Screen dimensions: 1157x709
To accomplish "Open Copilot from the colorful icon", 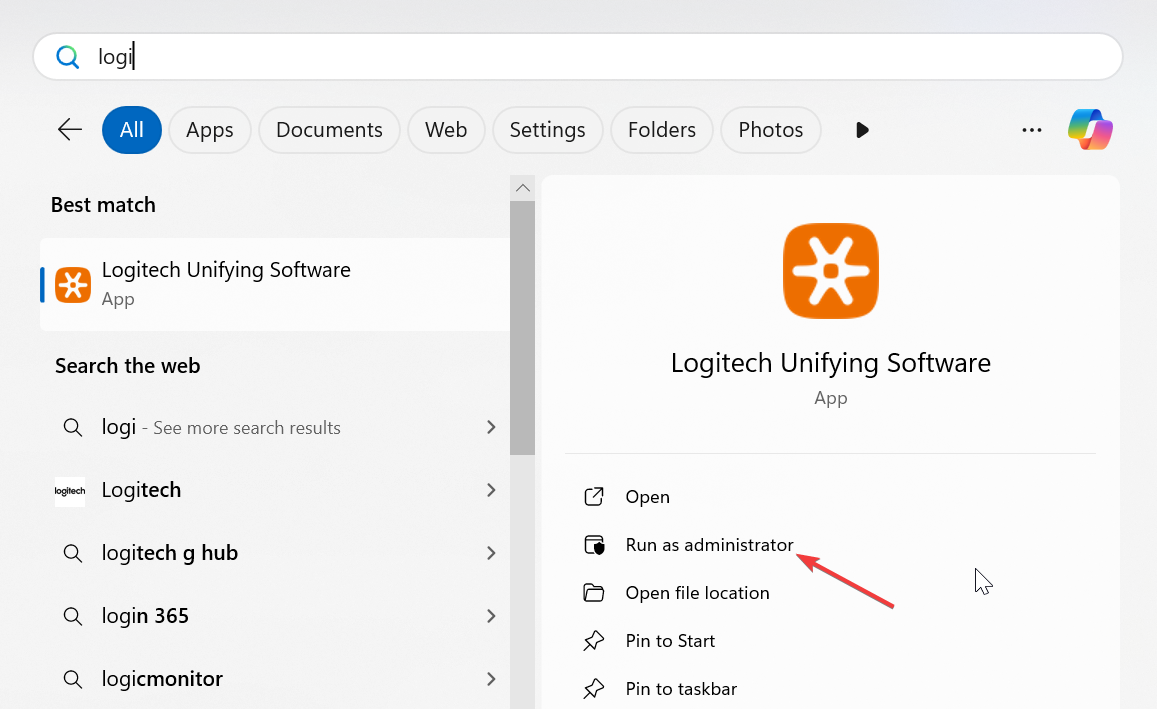I will point(1090,130).
